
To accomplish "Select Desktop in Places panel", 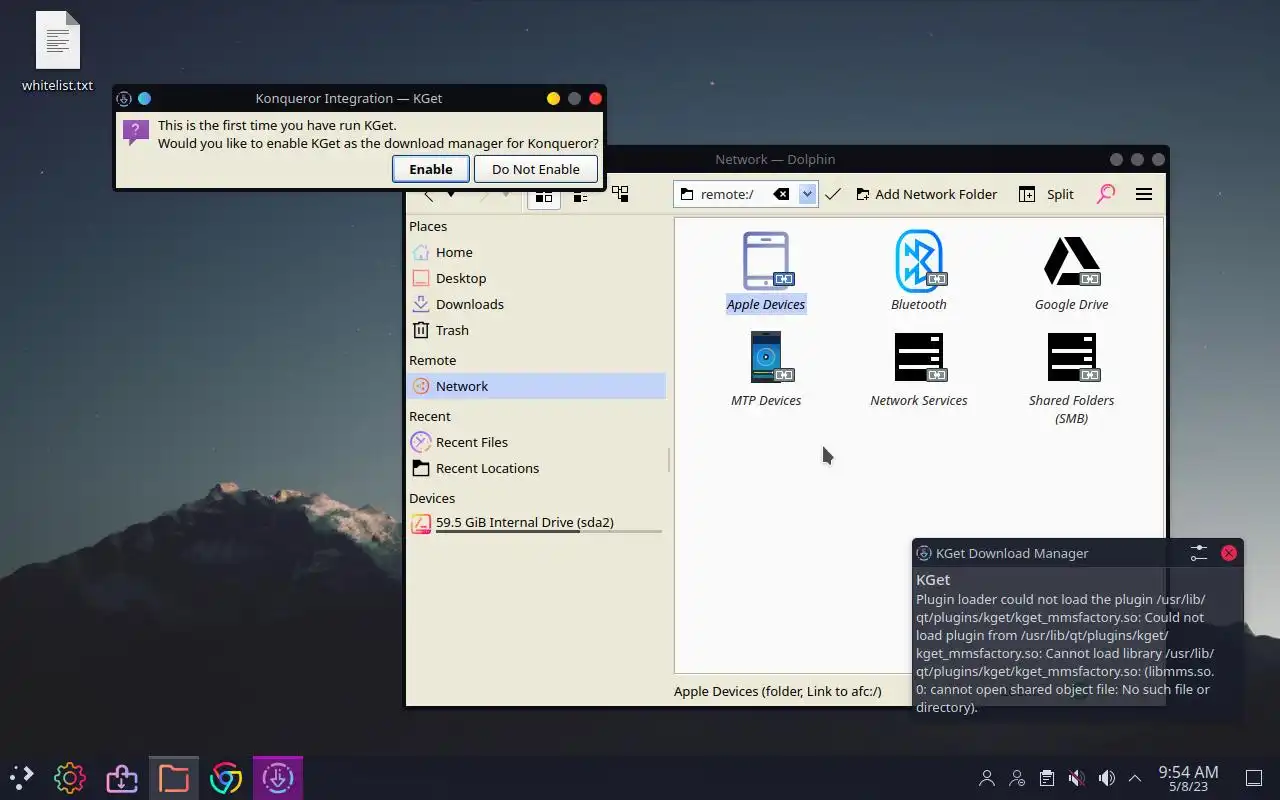I will pyautogui.click(x=536, y=279).
